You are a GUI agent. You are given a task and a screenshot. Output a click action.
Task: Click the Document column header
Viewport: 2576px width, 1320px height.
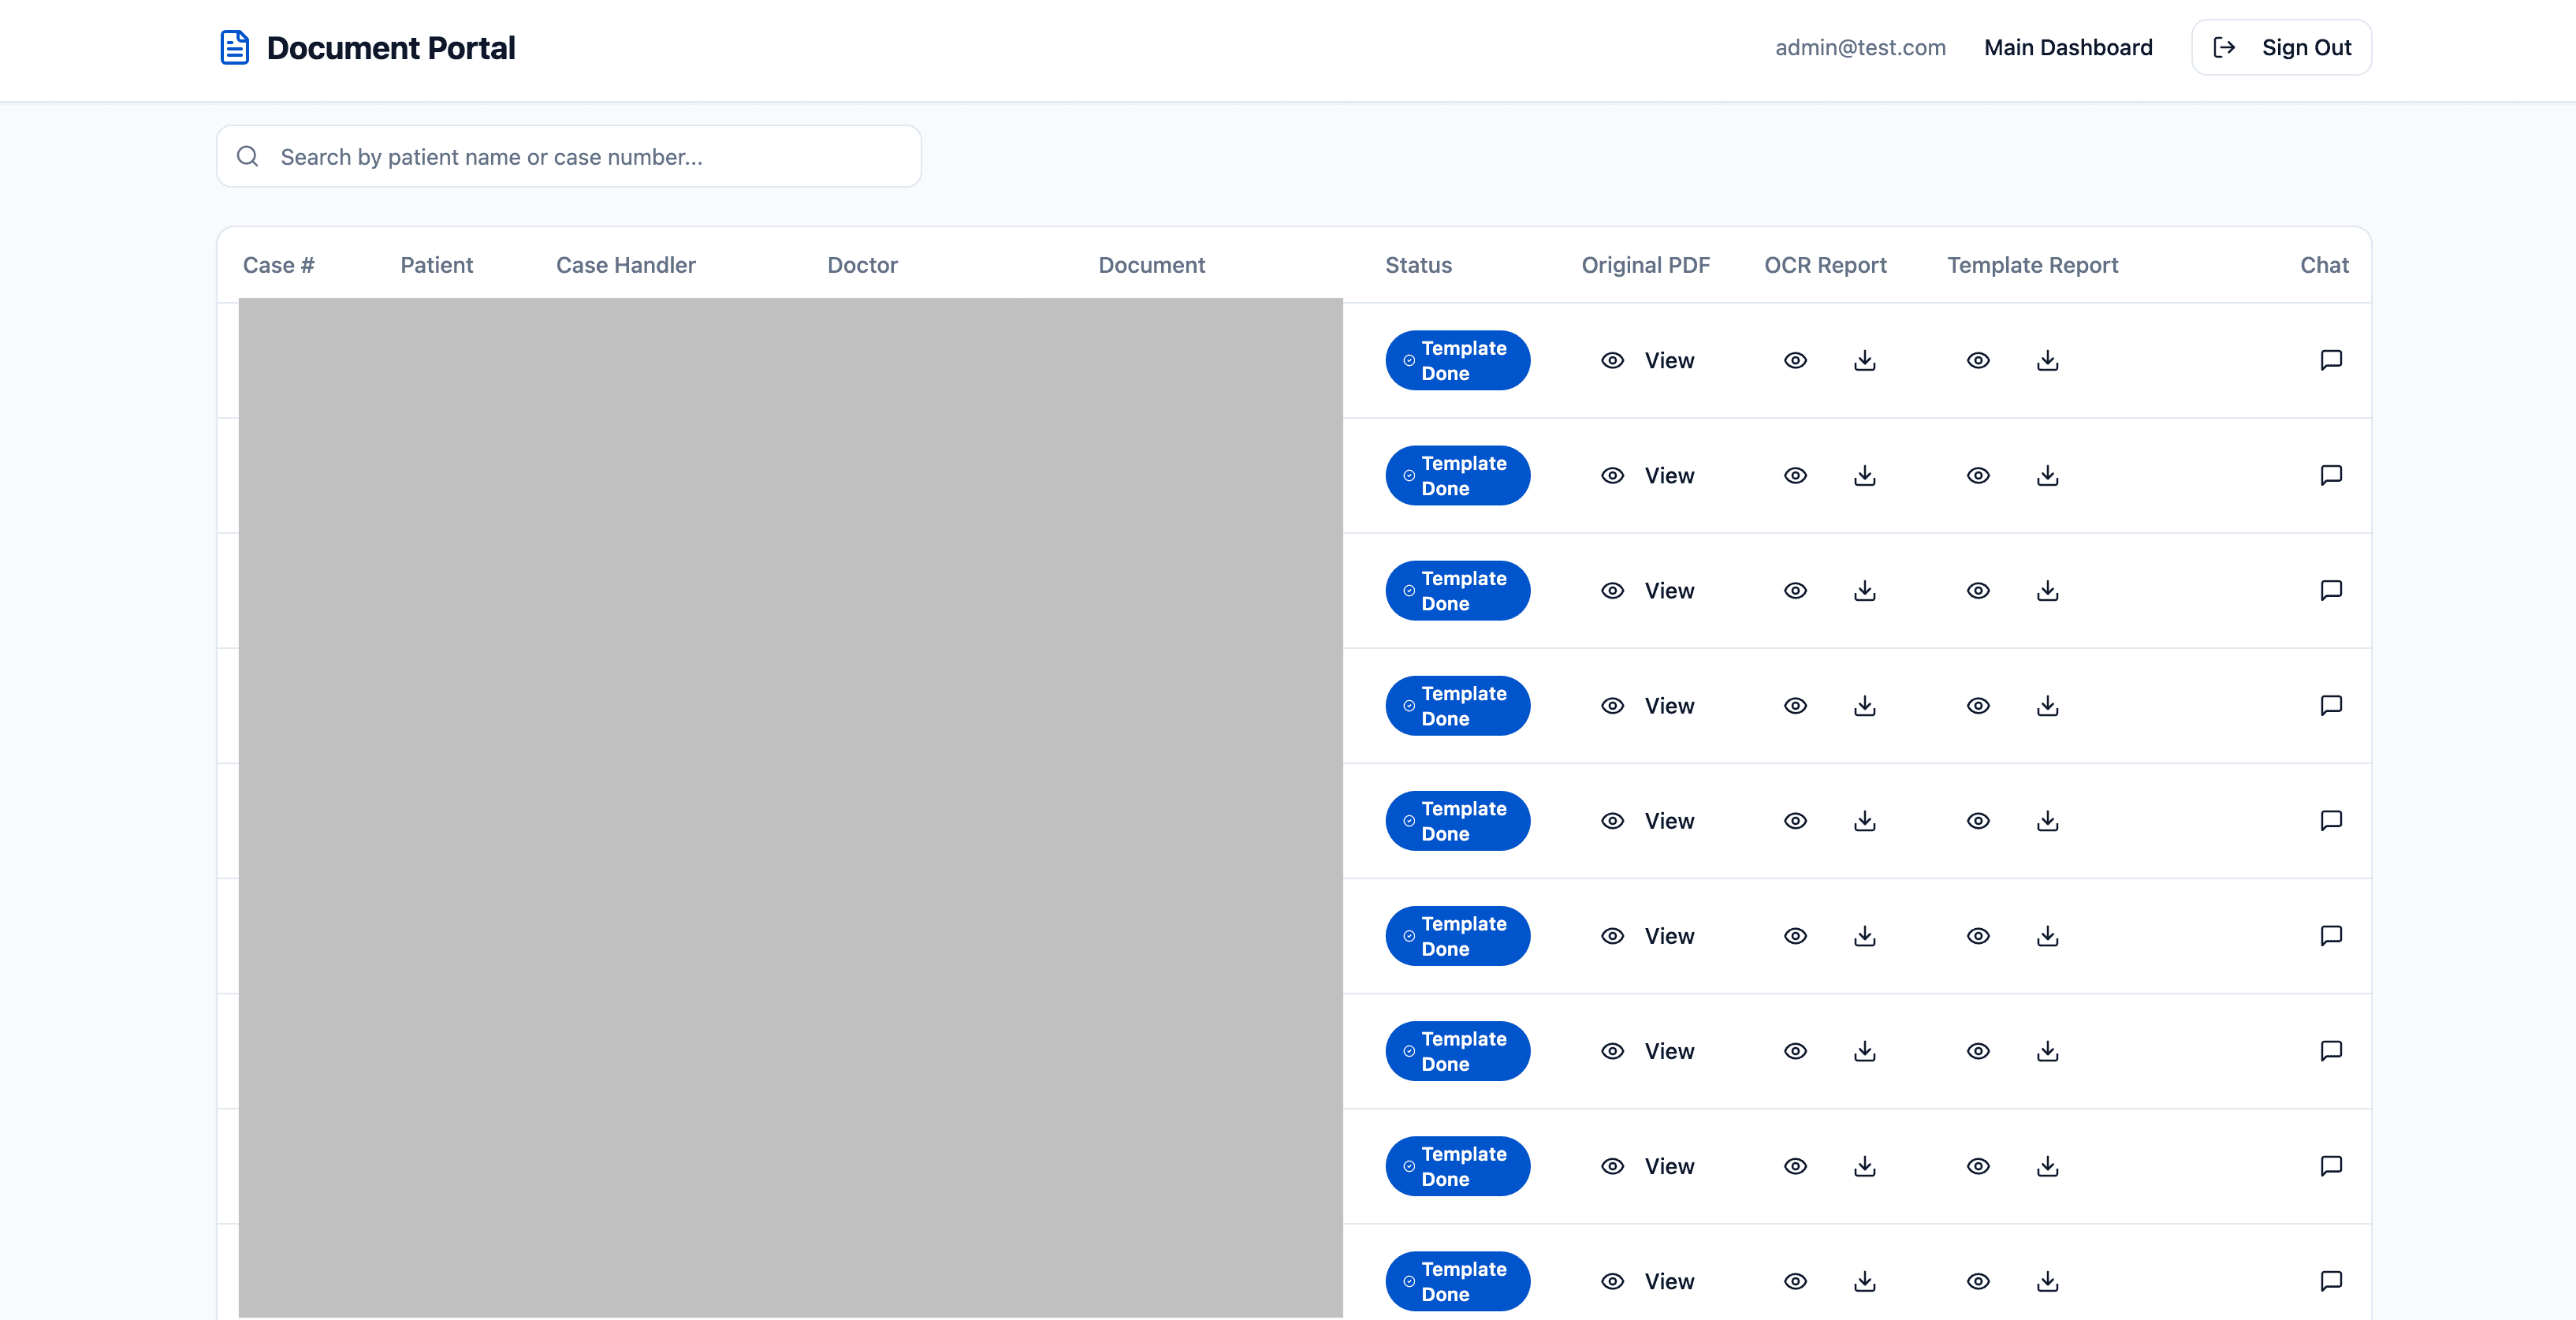[x=1152, y=265]
